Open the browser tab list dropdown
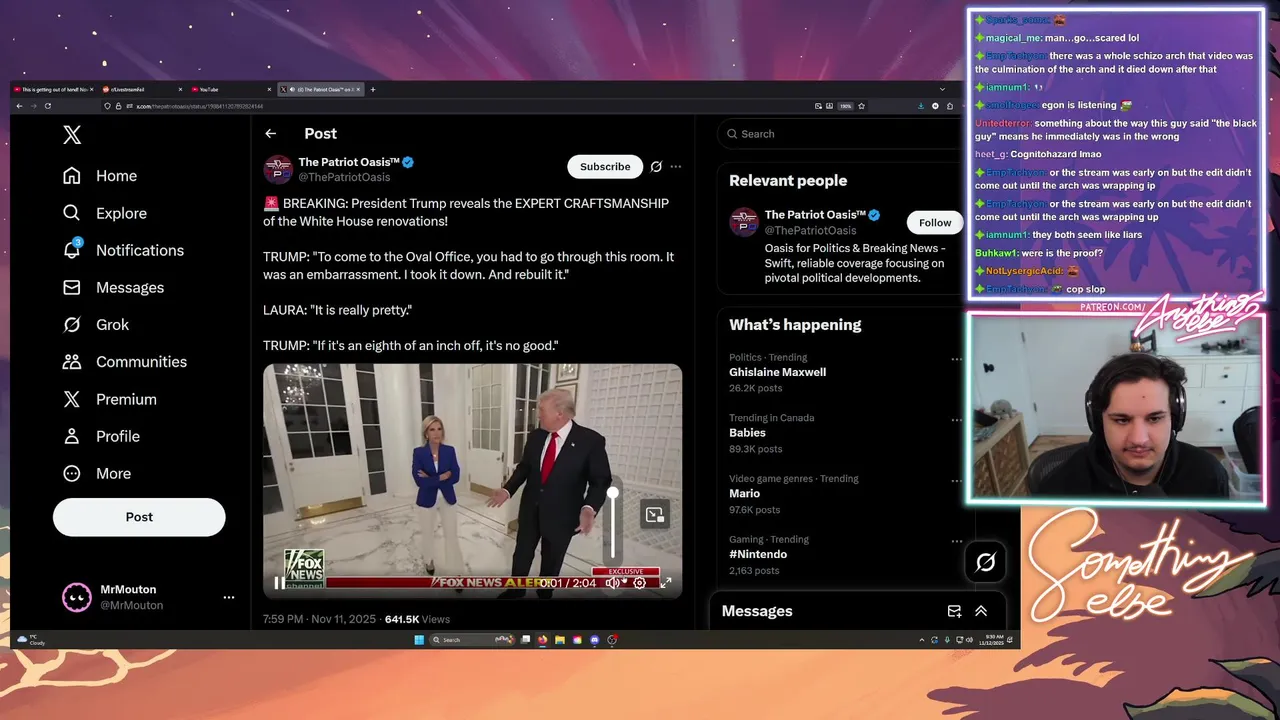1280x720 pixels. pos(942,90)
